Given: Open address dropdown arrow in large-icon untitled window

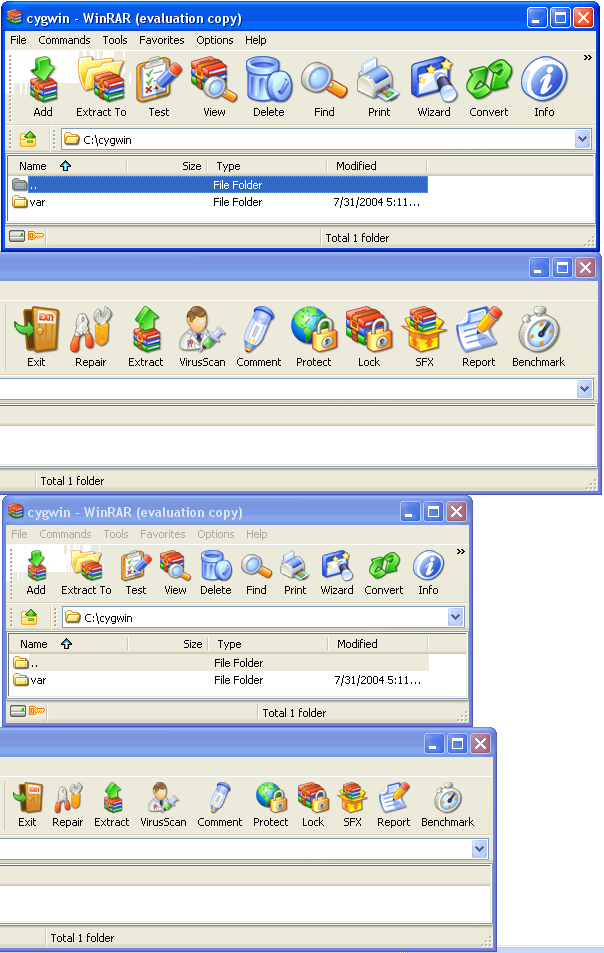Looking at the screenshot, I should pyautogui.click(x=585, y=389).
